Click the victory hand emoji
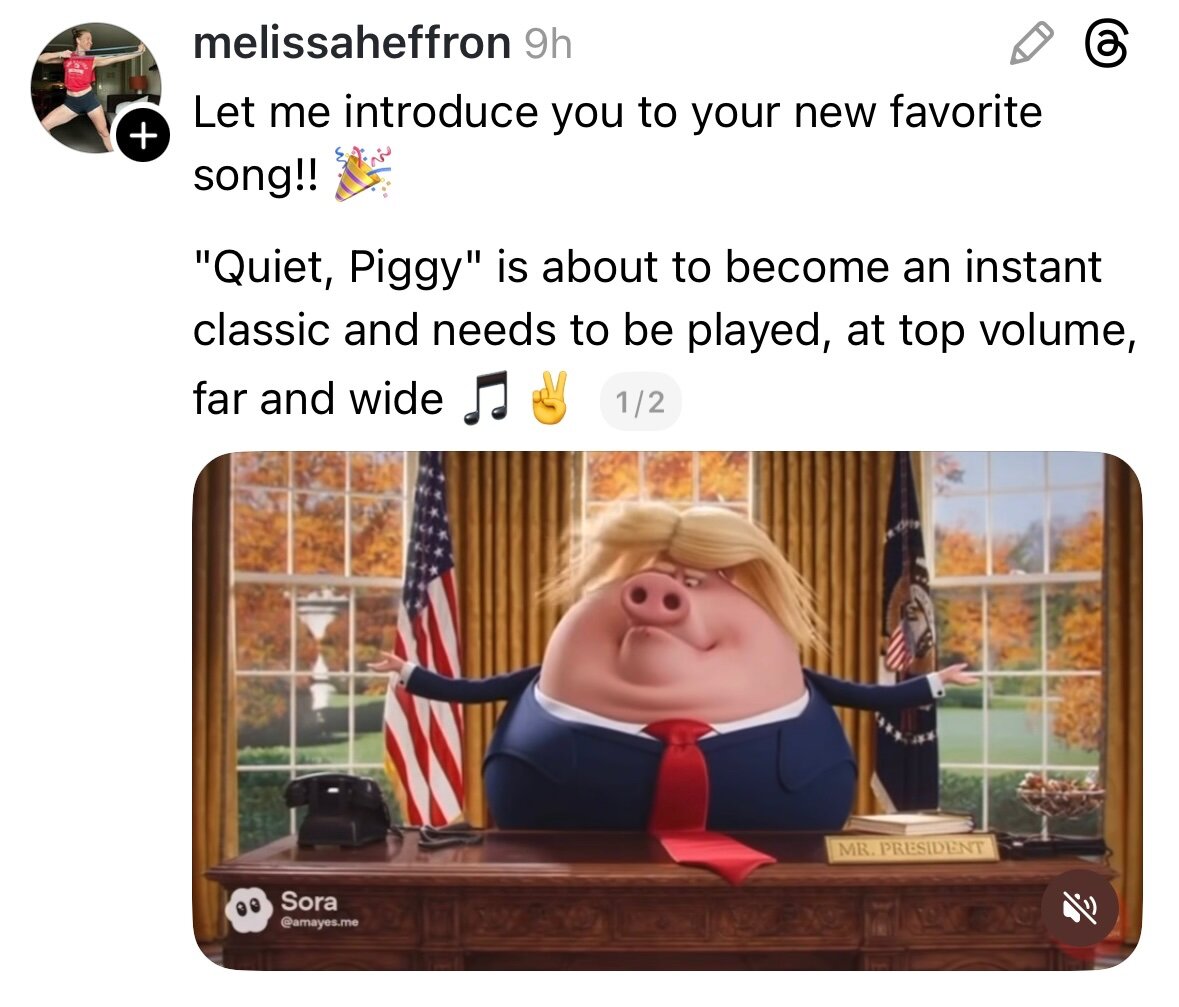Screen dimensions: 1179x1007 [x=549, y=397]
